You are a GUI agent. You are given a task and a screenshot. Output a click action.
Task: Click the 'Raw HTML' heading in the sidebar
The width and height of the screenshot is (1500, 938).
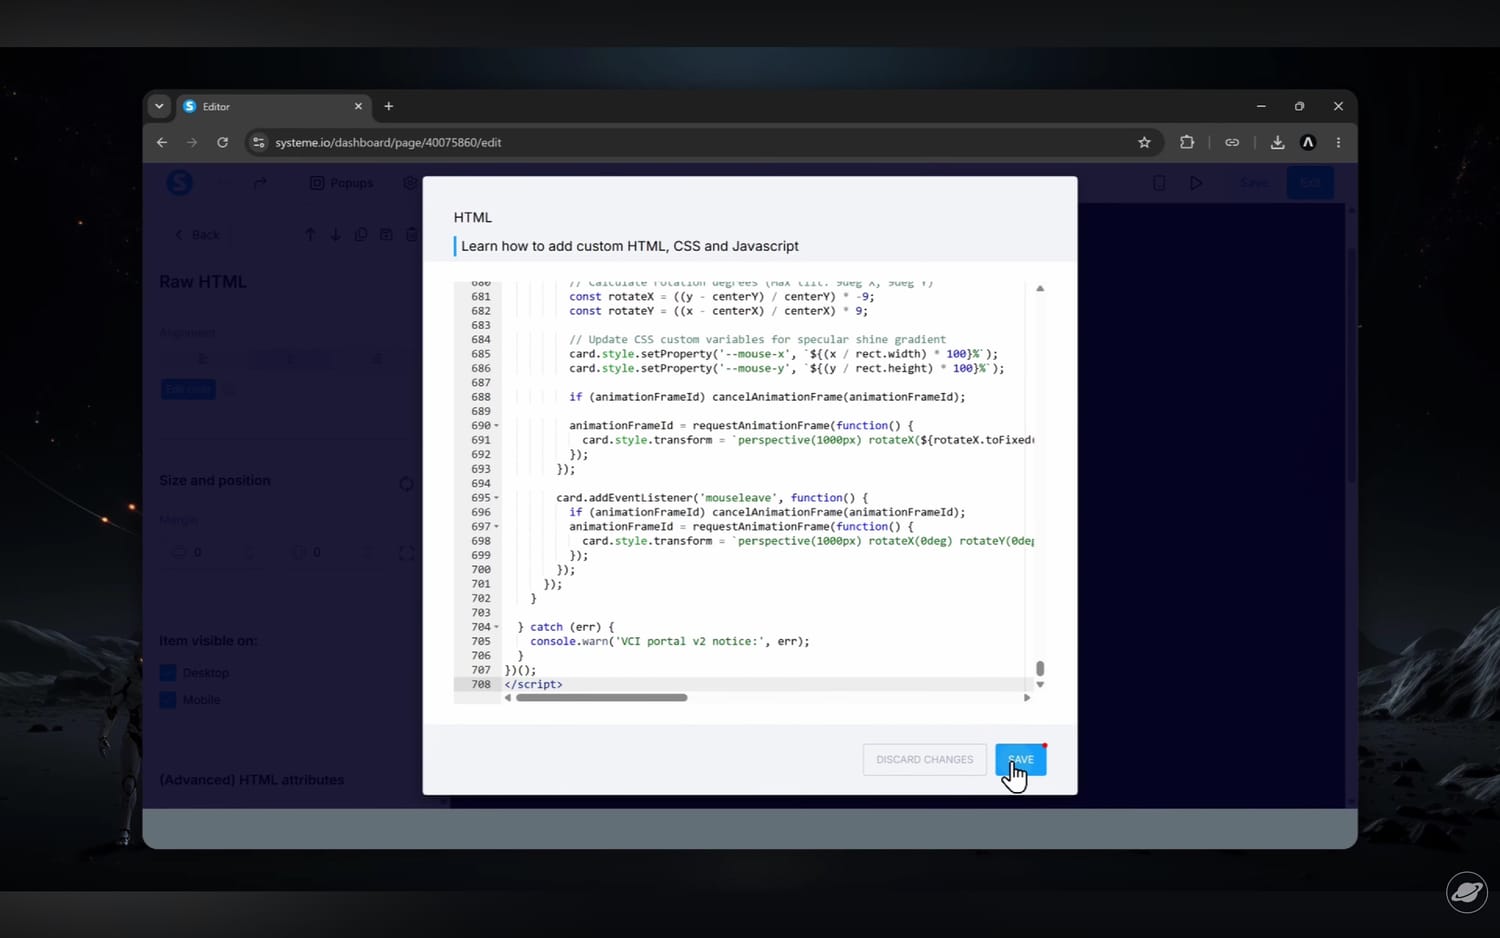point(203,282)
